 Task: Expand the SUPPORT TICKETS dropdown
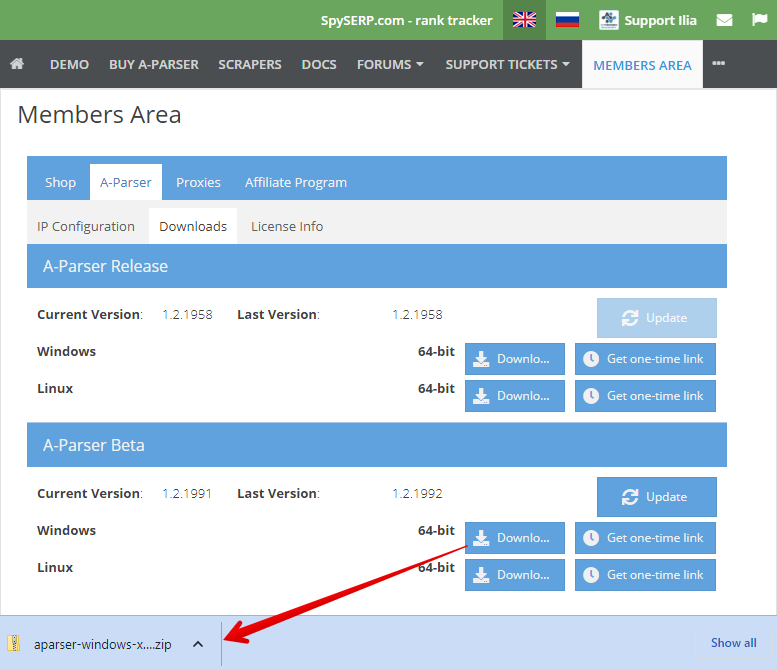[x=507, y=64]
